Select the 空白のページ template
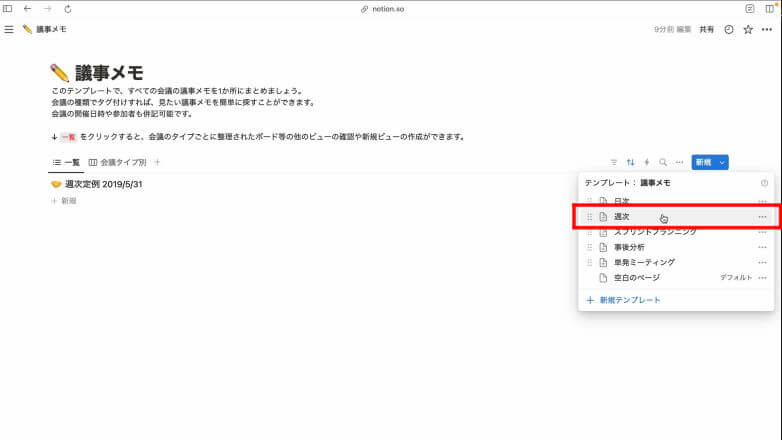The image size is (782, 440). coord(676,277)
